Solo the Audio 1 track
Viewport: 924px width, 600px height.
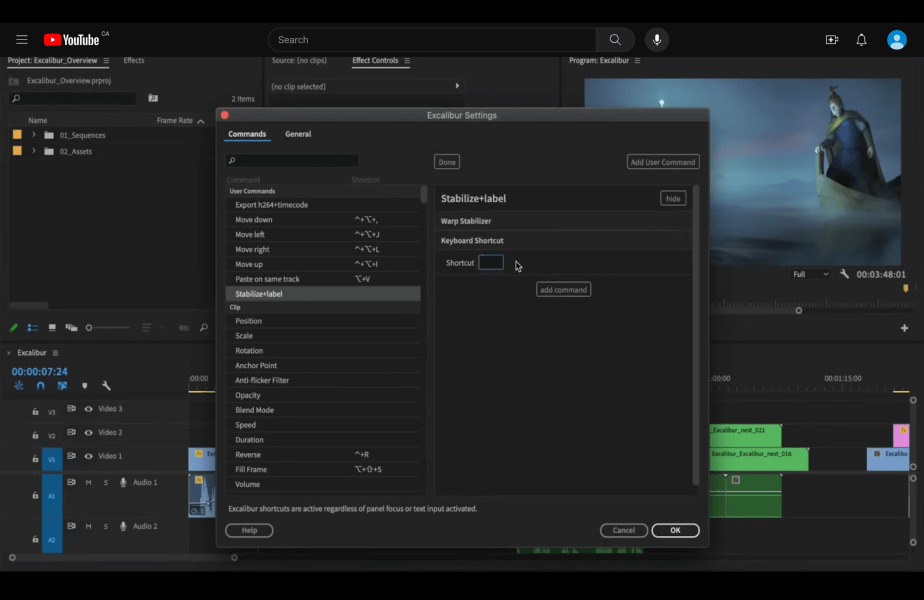106,483
